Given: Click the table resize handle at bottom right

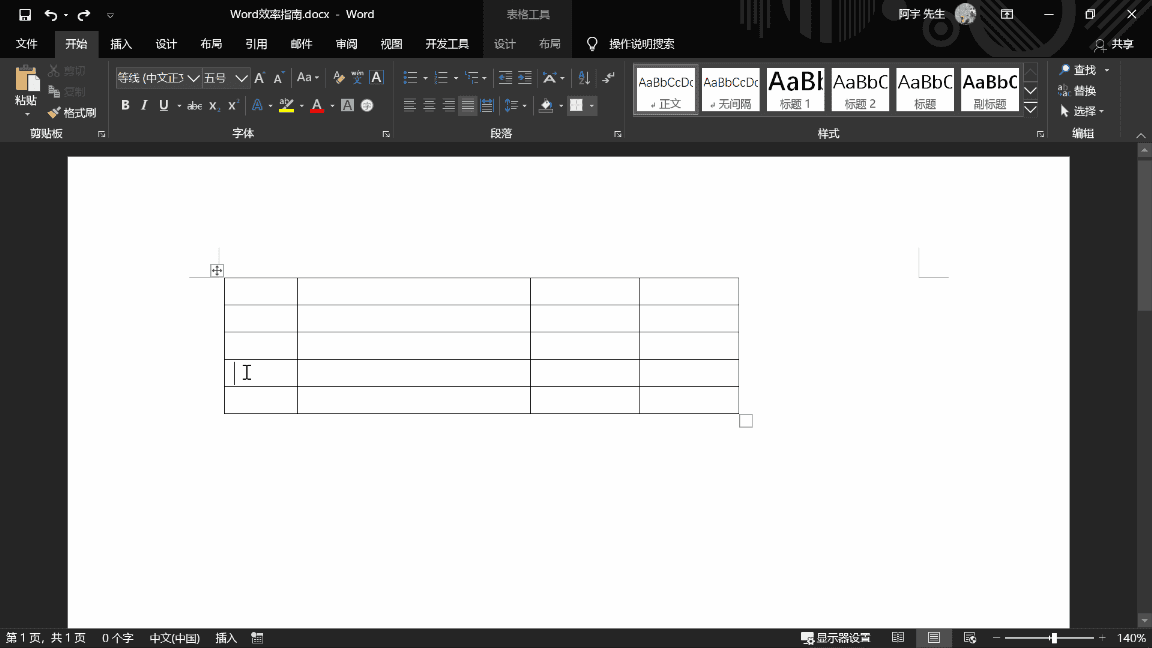Looking at the screenshot, I should [x=746, y=421].
